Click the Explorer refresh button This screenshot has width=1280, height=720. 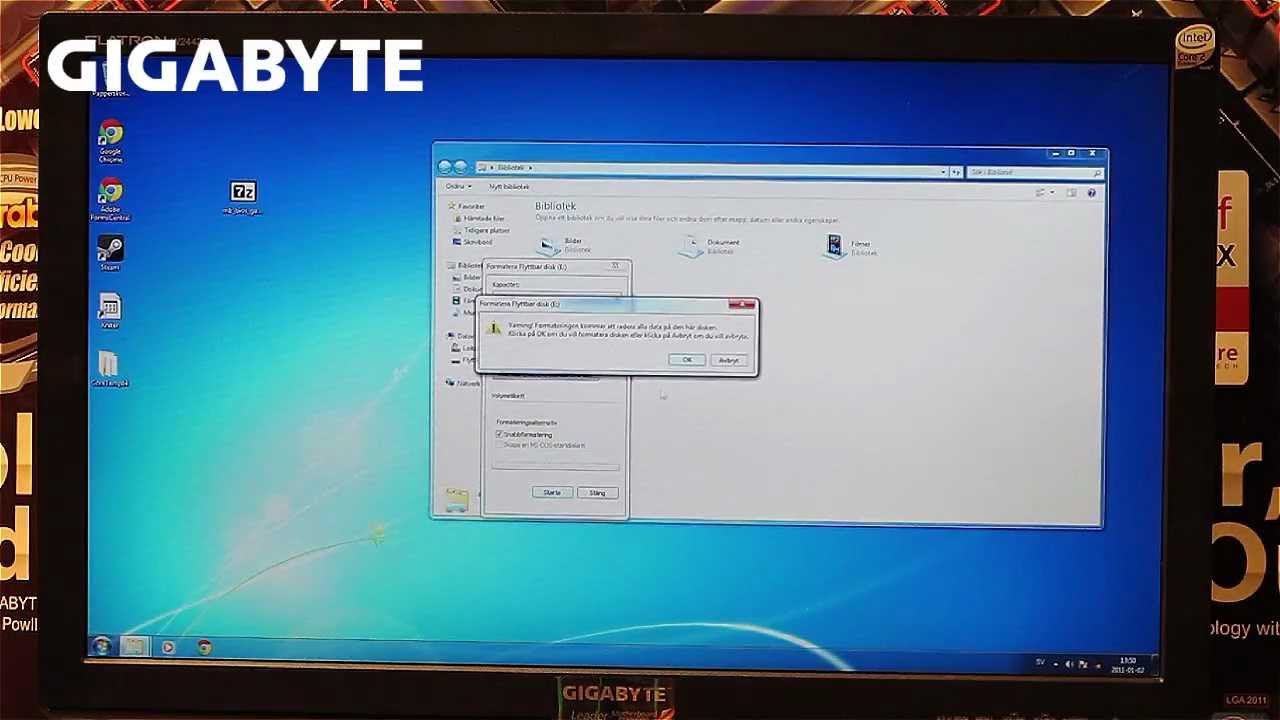click(x=956, y=172)
